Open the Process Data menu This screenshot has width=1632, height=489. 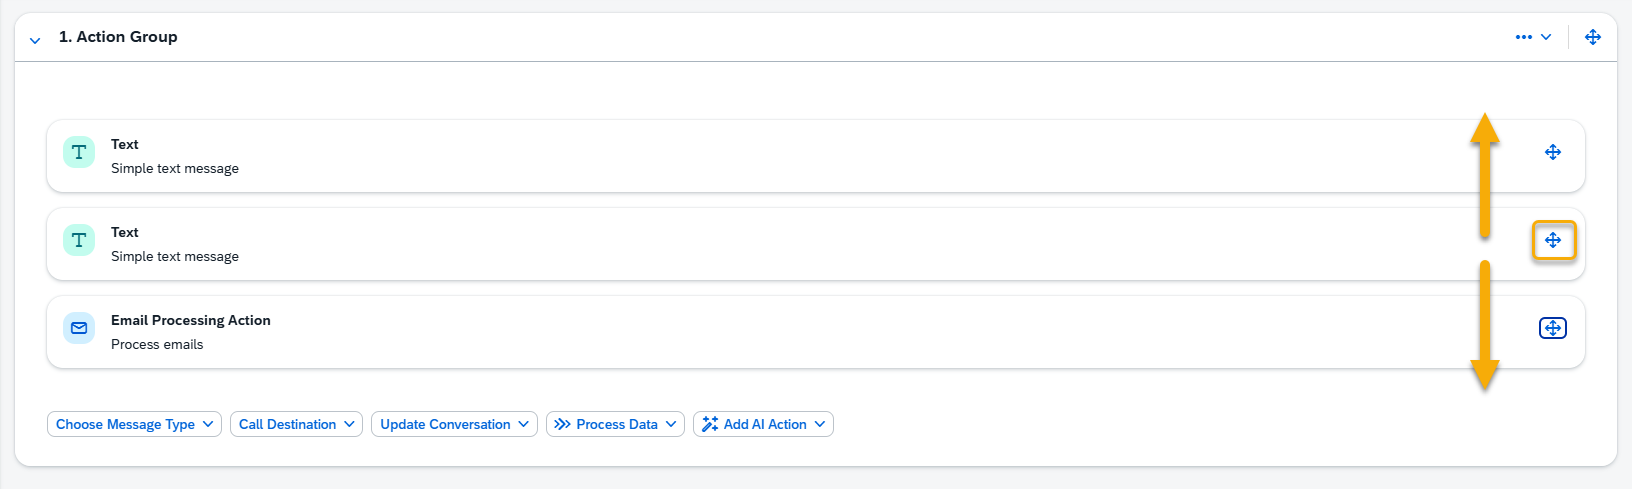(616, 424)
